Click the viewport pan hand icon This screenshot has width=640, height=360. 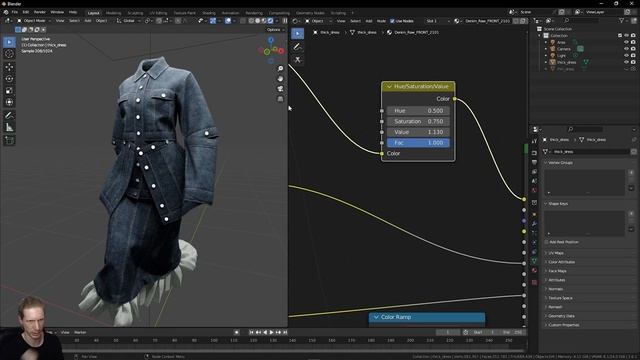[x=280, y=78]
